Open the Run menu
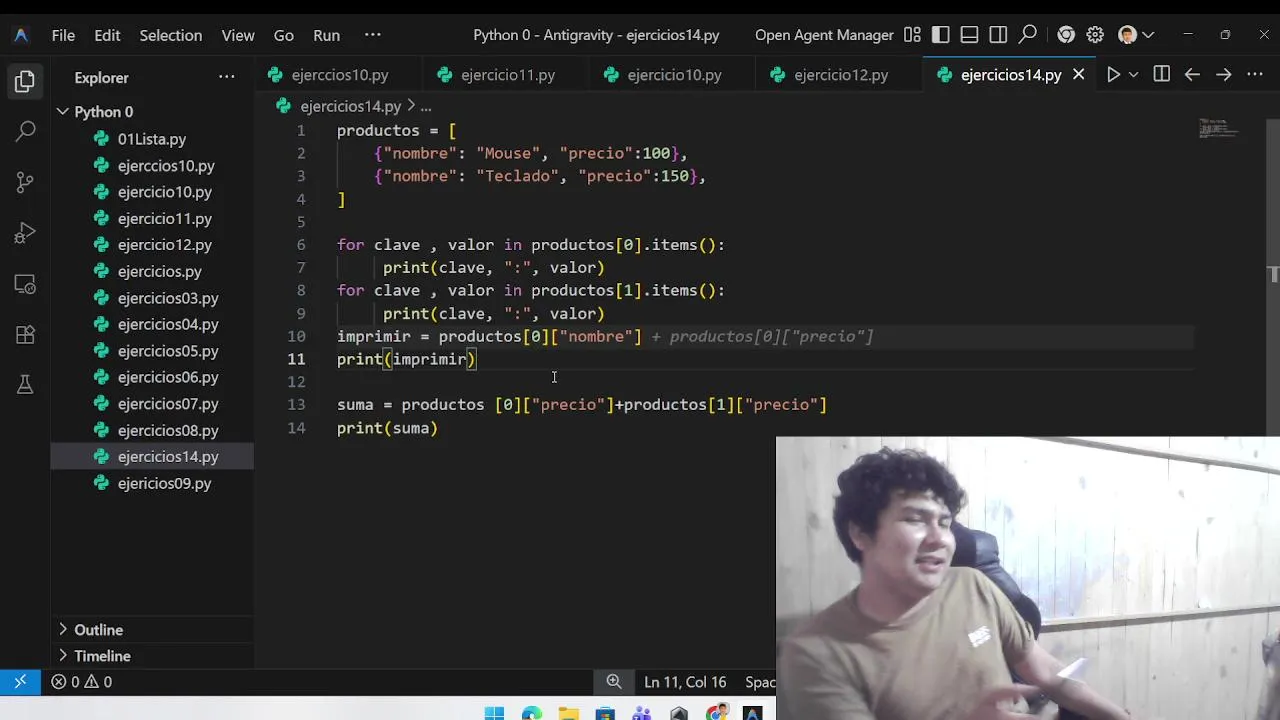Screen dimensions: 1280x720 coord(327,35)
